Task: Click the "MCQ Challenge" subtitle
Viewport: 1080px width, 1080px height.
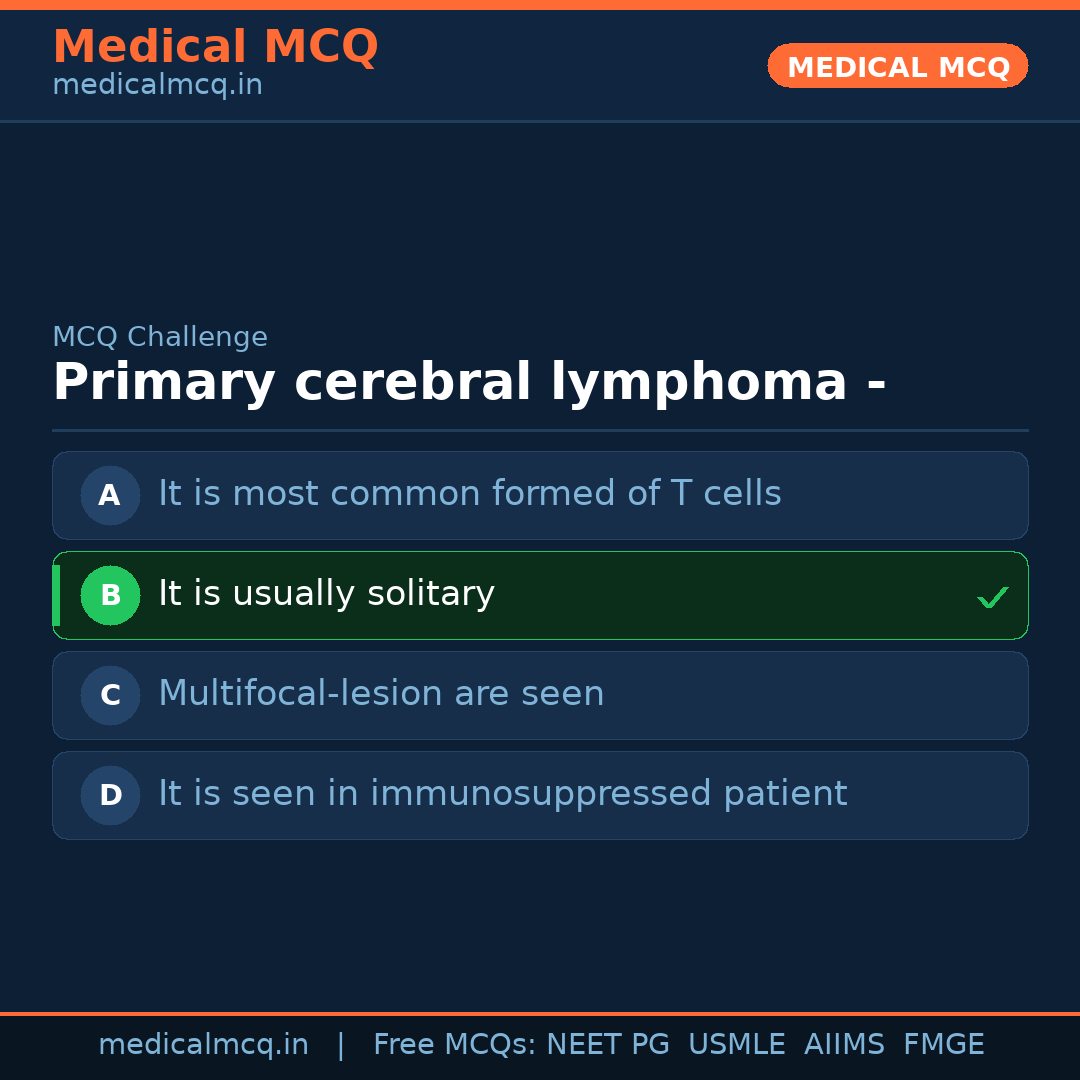Action: pos(160,337)
